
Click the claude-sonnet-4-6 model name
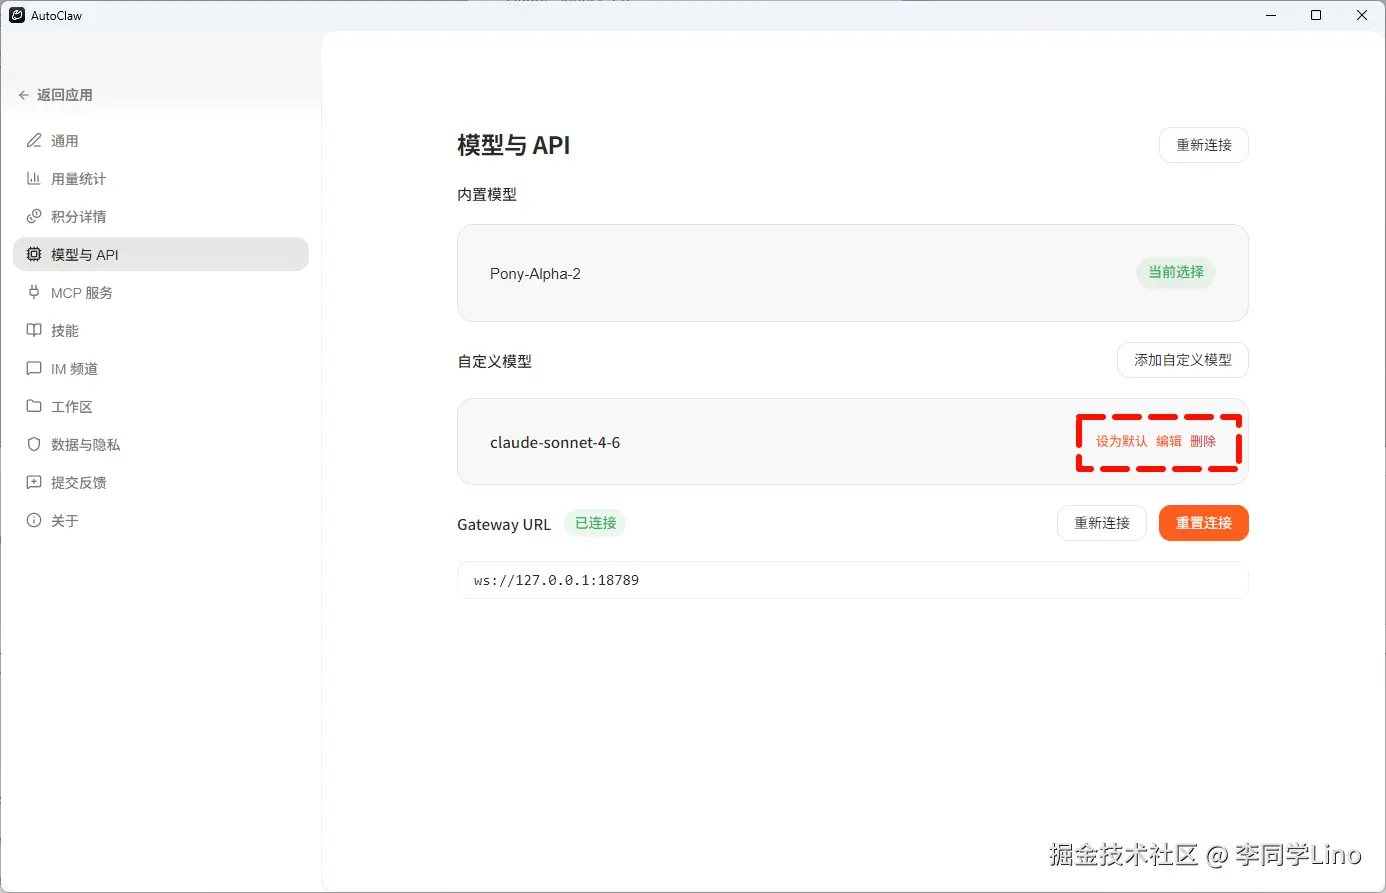point(555,442)
